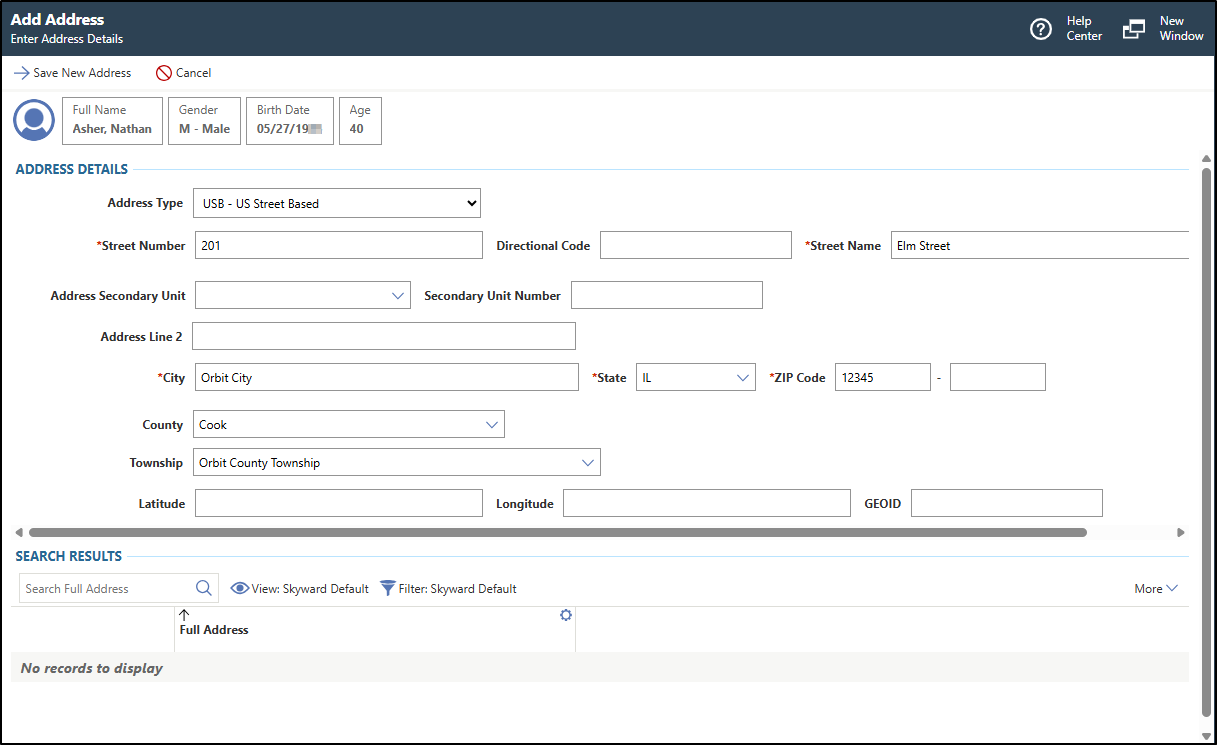Screen dimensions: 1217x745
Task: Open the Address Type dropdown
Action: coord(336,203)
